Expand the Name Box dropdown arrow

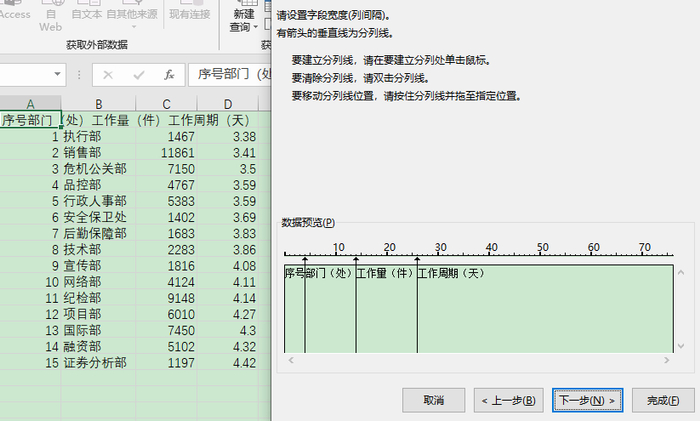57,74
